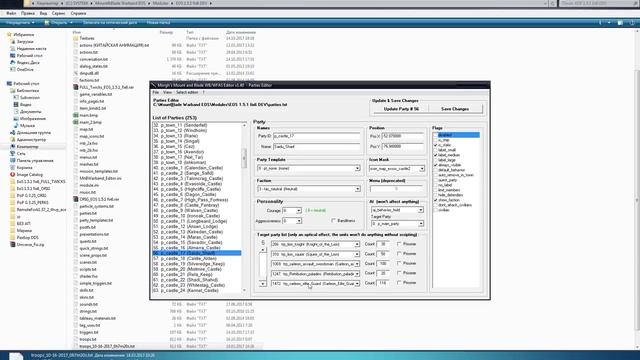640x360 pixels.
Task: Click the target party list scroll-down arrow
Action: tap(262, 283)
